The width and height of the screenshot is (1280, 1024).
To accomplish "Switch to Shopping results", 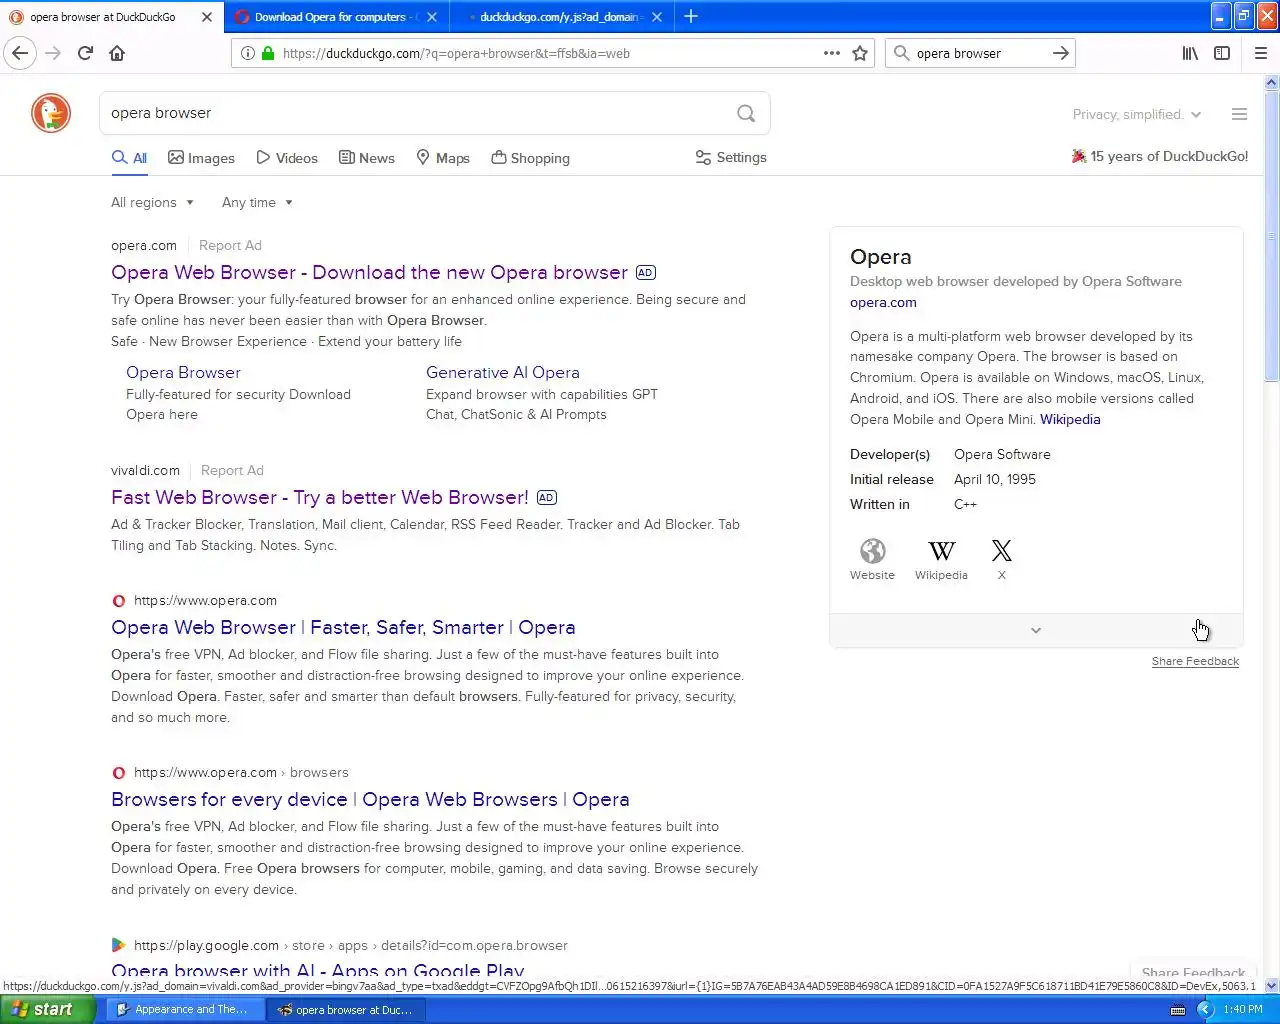I will point(530,158).
